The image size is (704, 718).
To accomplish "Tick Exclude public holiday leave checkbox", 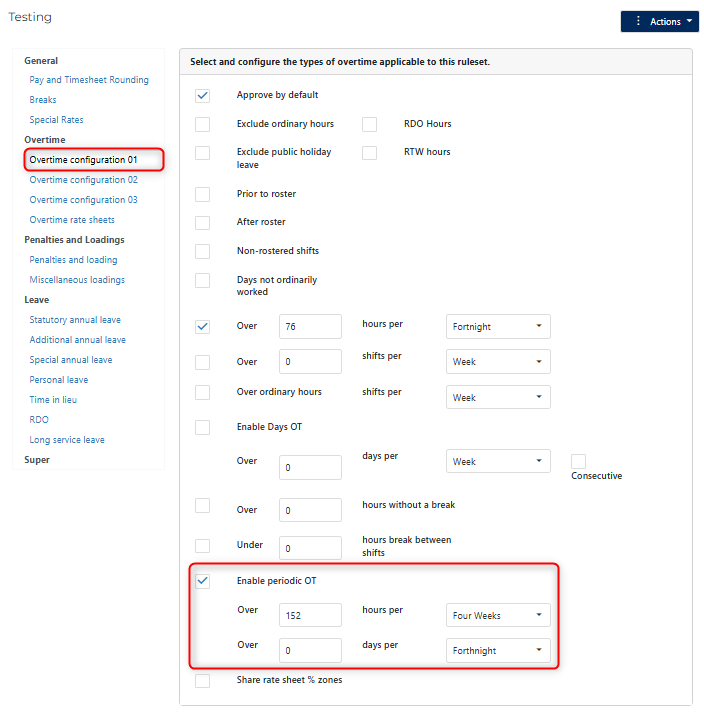I will click(202, 152).
